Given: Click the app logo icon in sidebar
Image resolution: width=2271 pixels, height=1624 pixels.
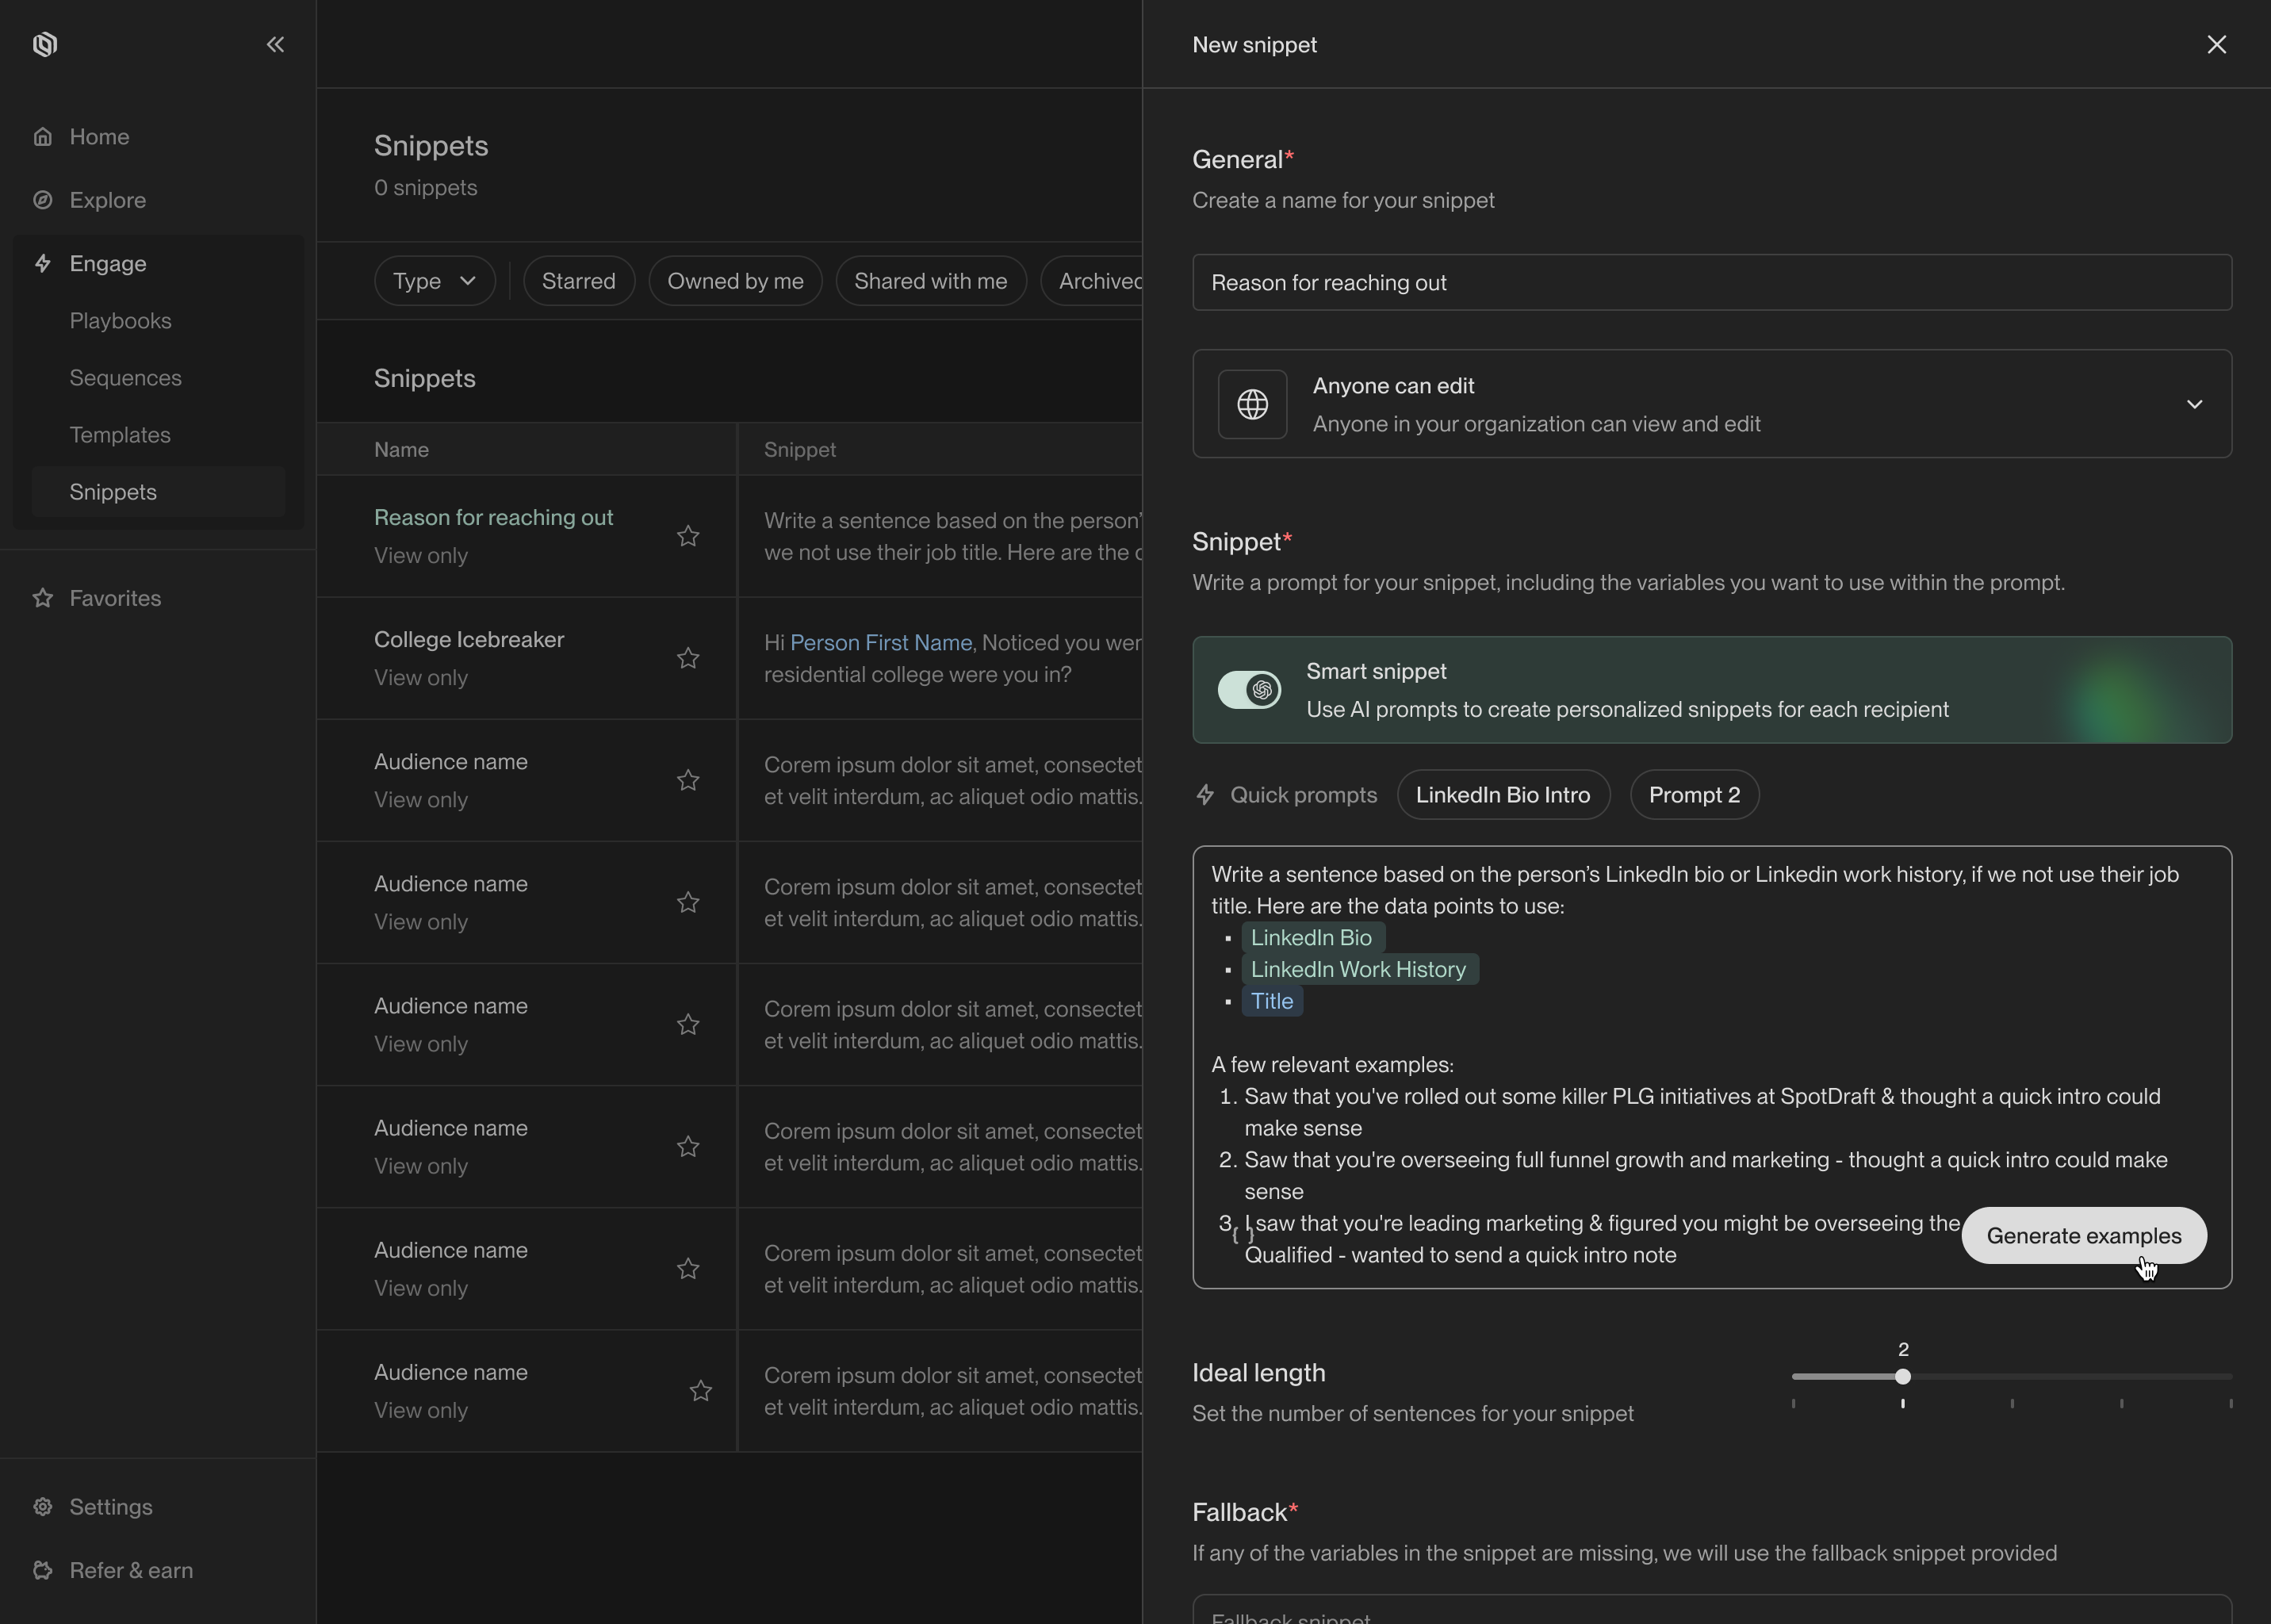Looking at the screenshot, I should coord(45,44).
